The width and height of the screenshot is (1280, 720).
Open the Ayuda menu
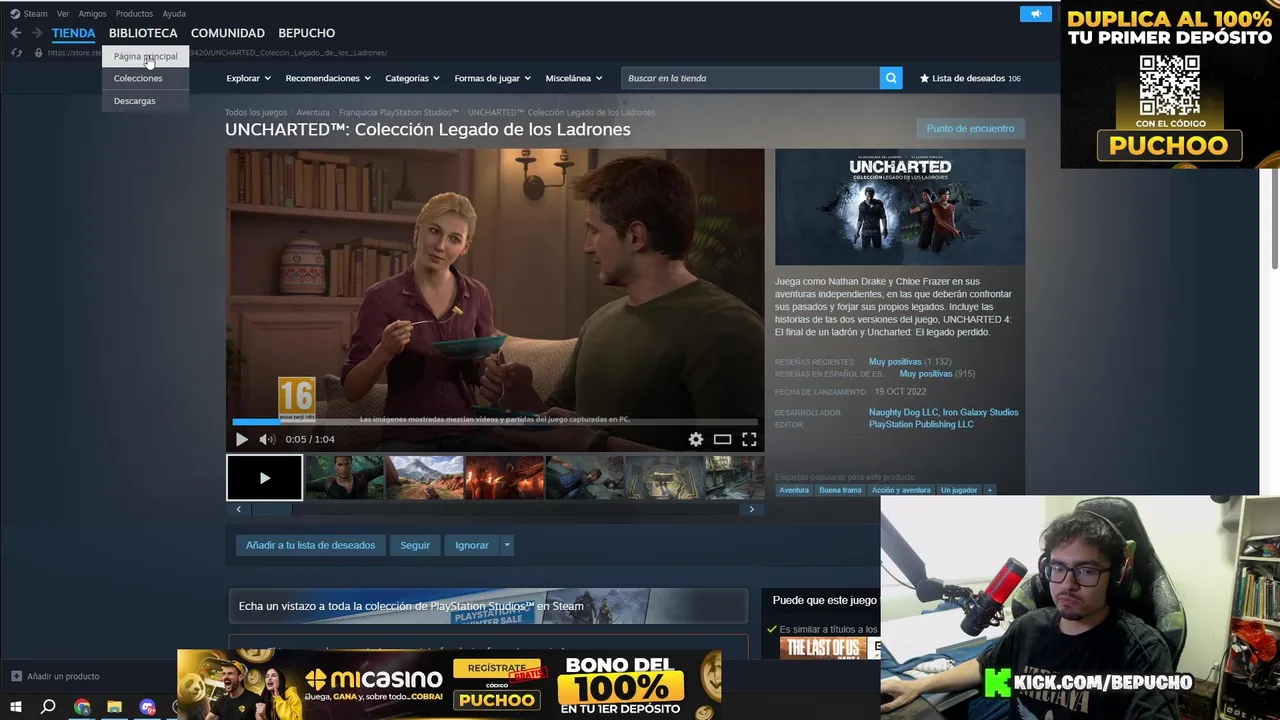[x=174, y=14]
